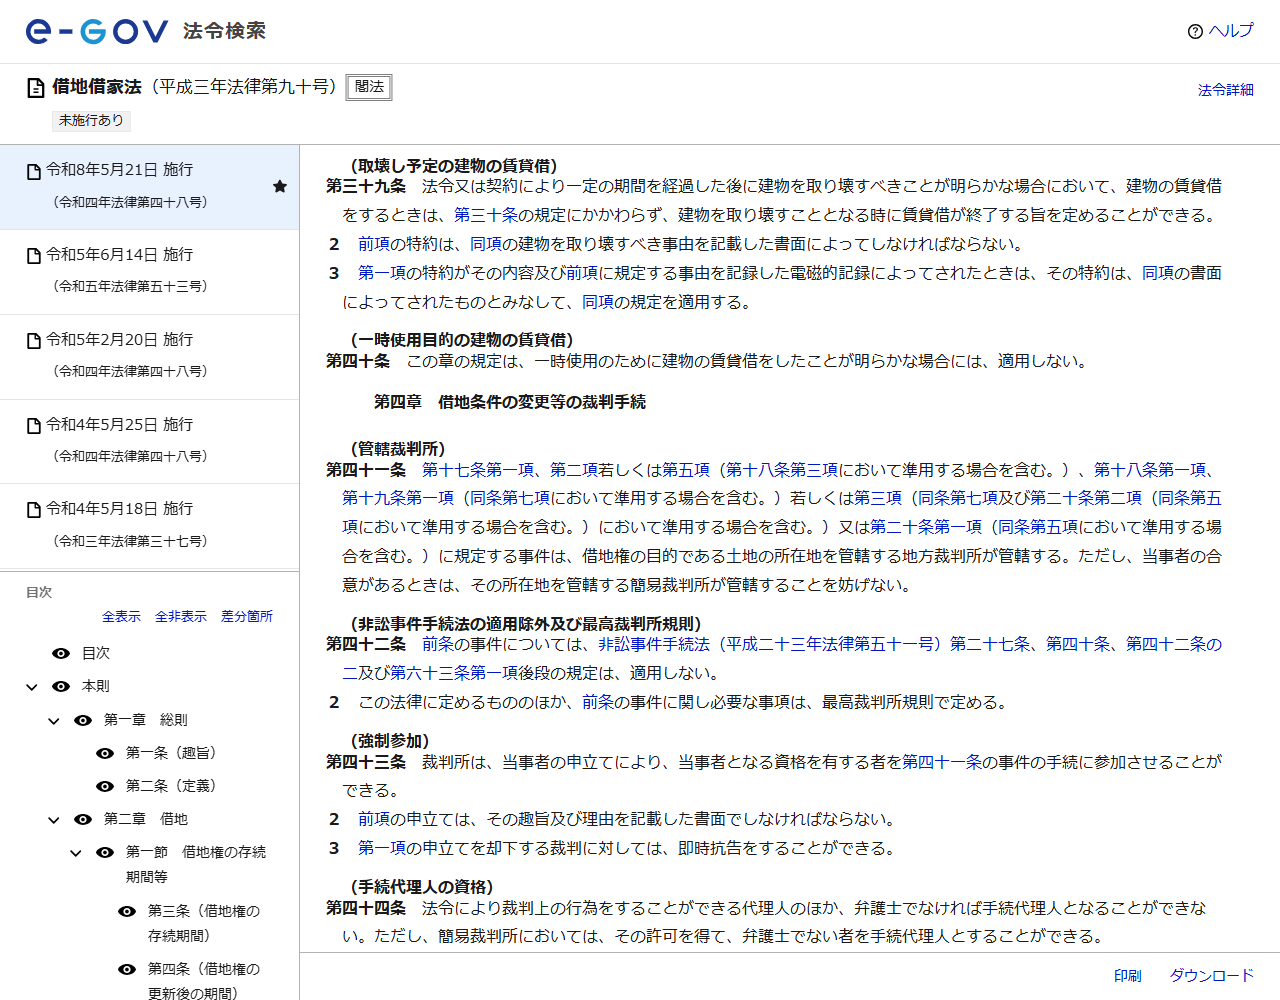Click the star icon on 令和8年5月21日 version
This screenshot has height=1000, width=1280.
point(280,186)
